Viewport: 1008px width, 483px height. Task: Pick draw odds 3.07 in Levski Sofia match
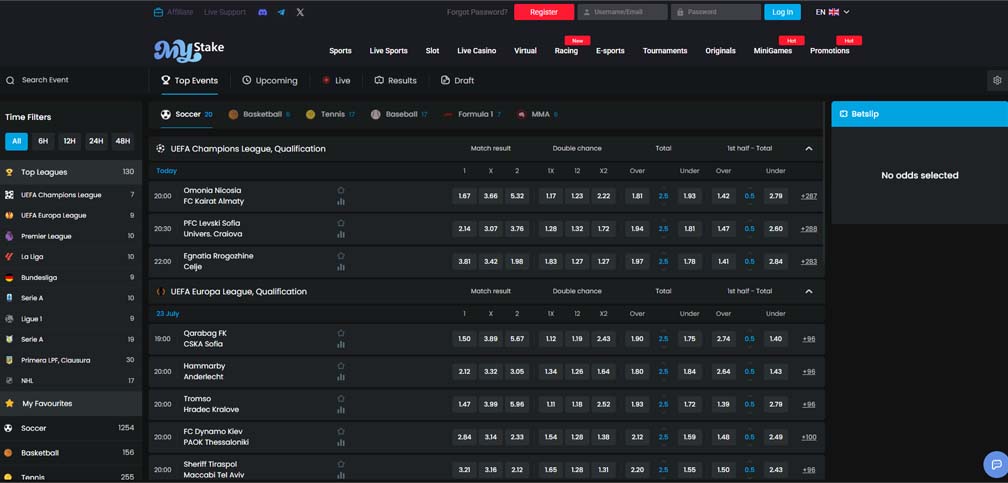[x=490, y=229]
